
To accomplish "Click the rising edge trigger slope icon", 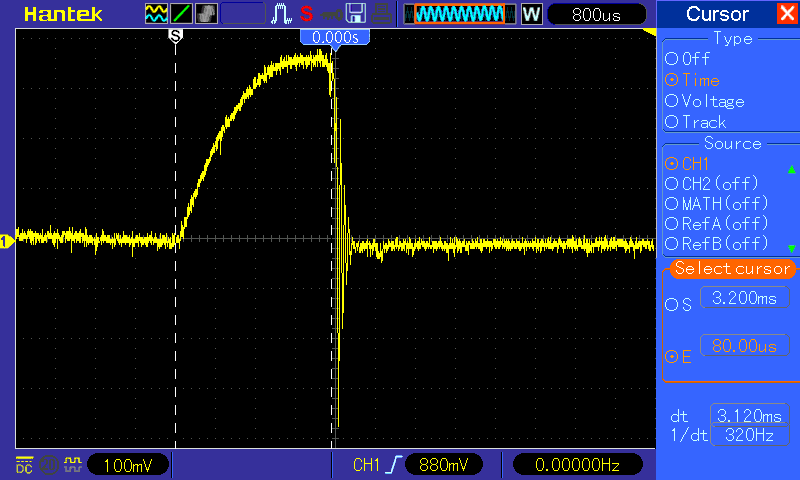I will (x=394, y=465).
